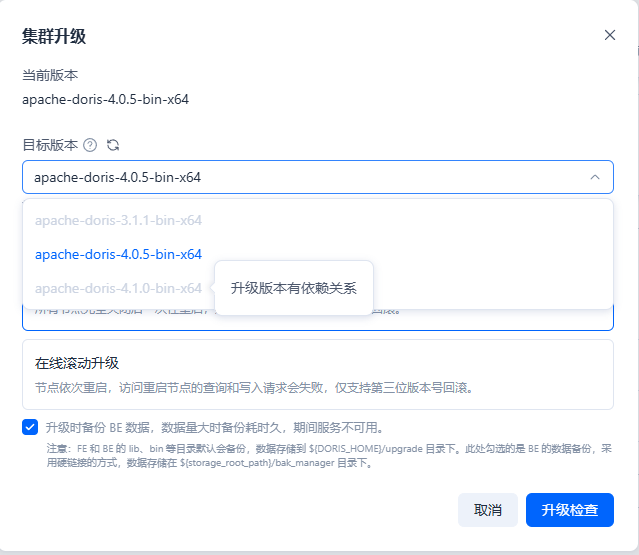Close the 集群升级 dialog

click(x=610, y=35)
